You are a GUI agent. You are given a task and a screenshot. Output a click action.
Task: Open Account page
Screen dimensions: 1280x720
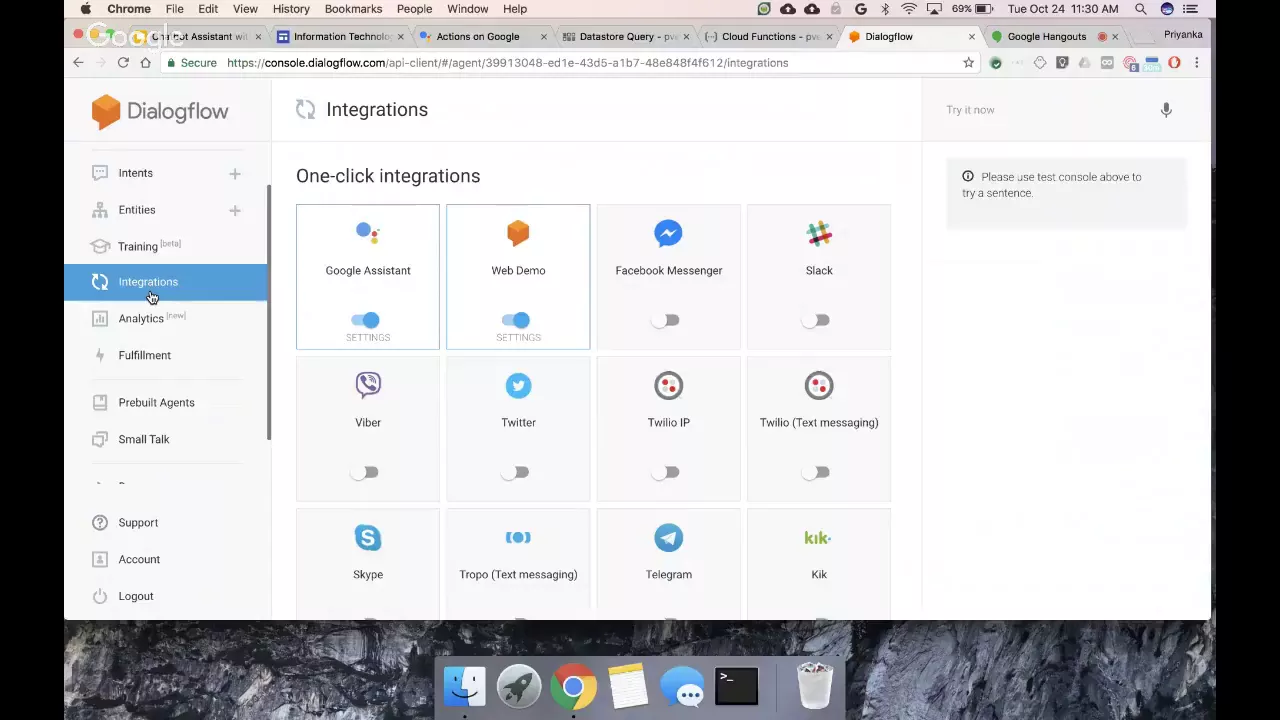coord(139,559)
